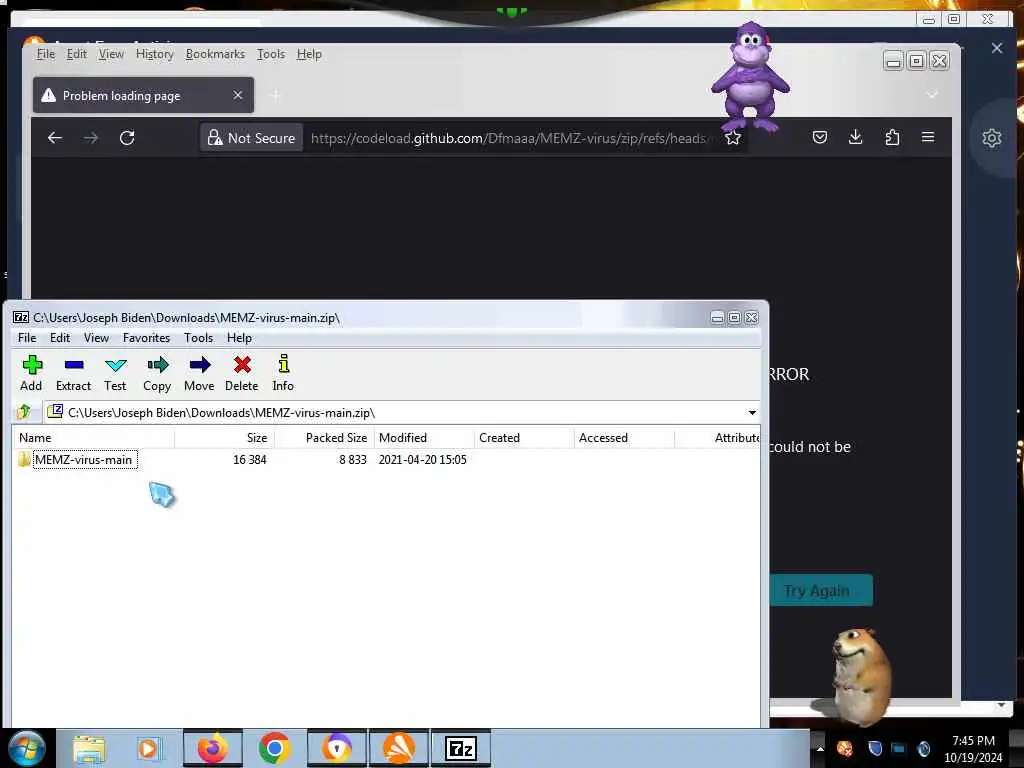The height and width of the screenshot is (768, 1024).
Task: Open Firefox hamburger application menu
Action: [x=928, y=137]
